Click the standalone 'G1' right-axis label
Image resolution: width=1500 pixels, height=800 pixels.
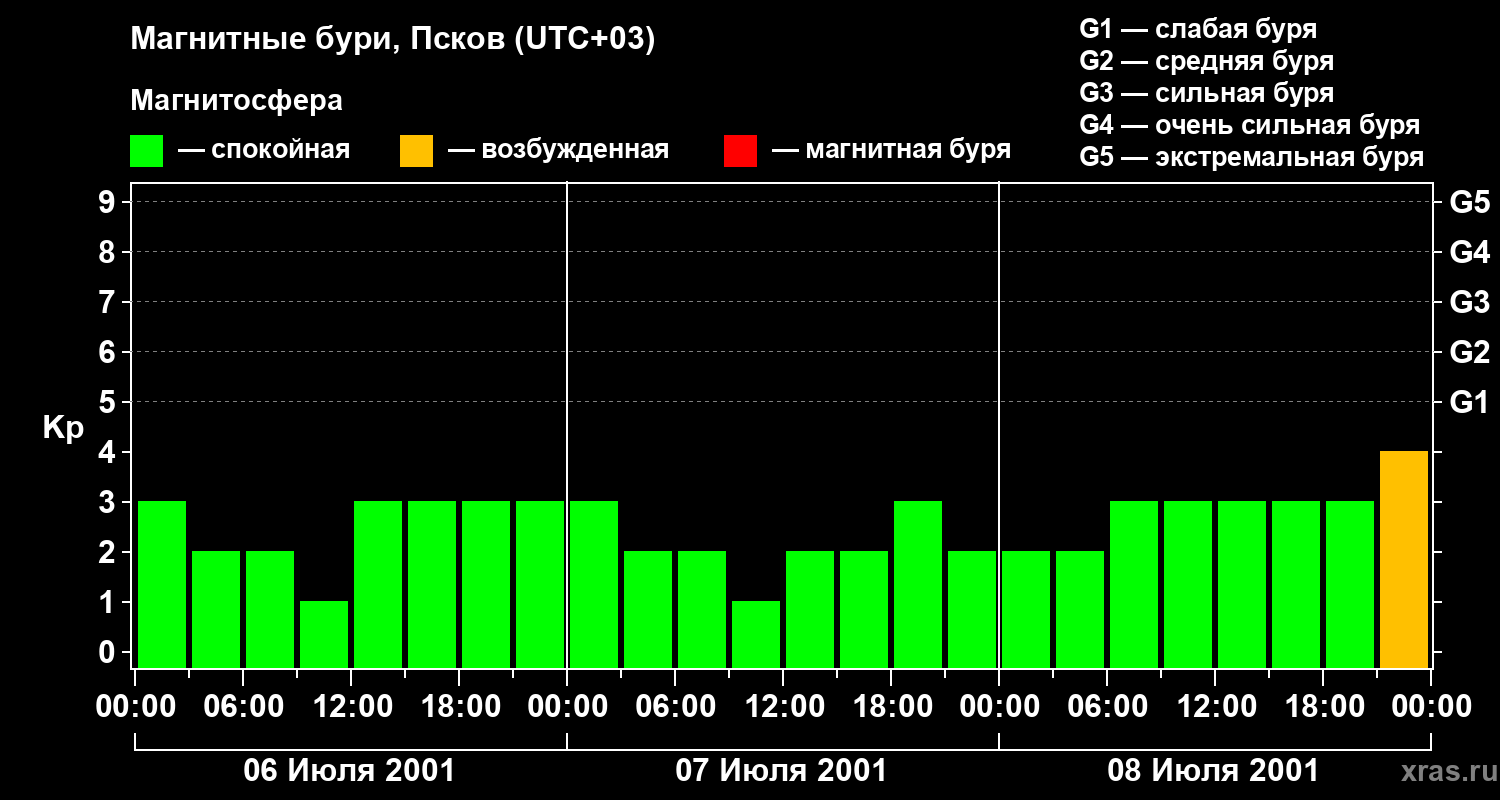tap(1470, 402)
